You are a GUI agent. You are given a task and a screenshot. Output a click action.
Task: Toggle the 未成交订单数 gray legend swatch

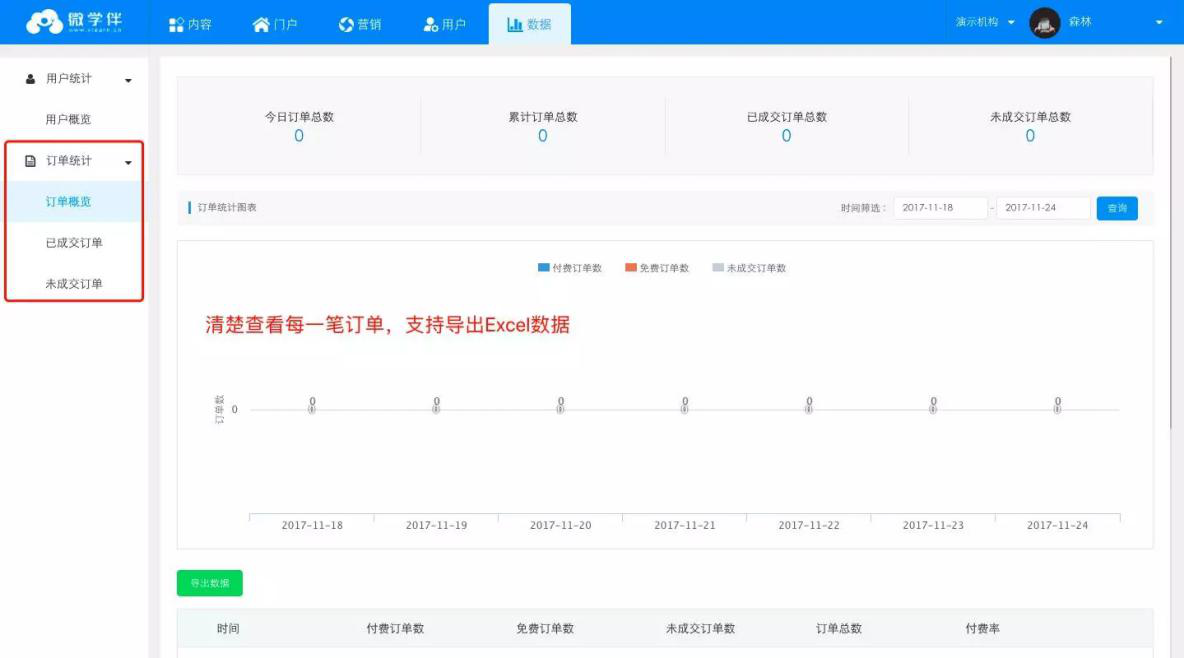point(718,267)
